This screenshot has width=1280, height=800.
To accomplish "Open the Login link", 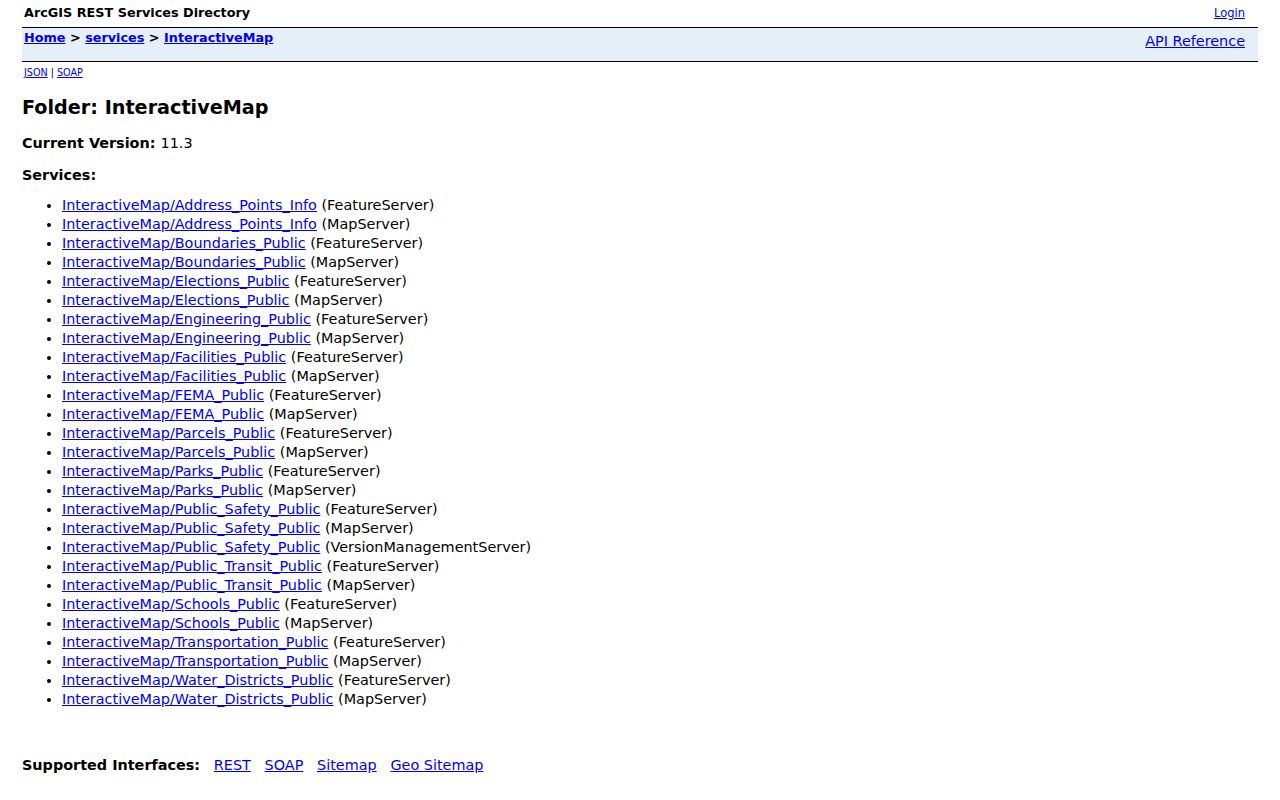I will point(1229,13).
